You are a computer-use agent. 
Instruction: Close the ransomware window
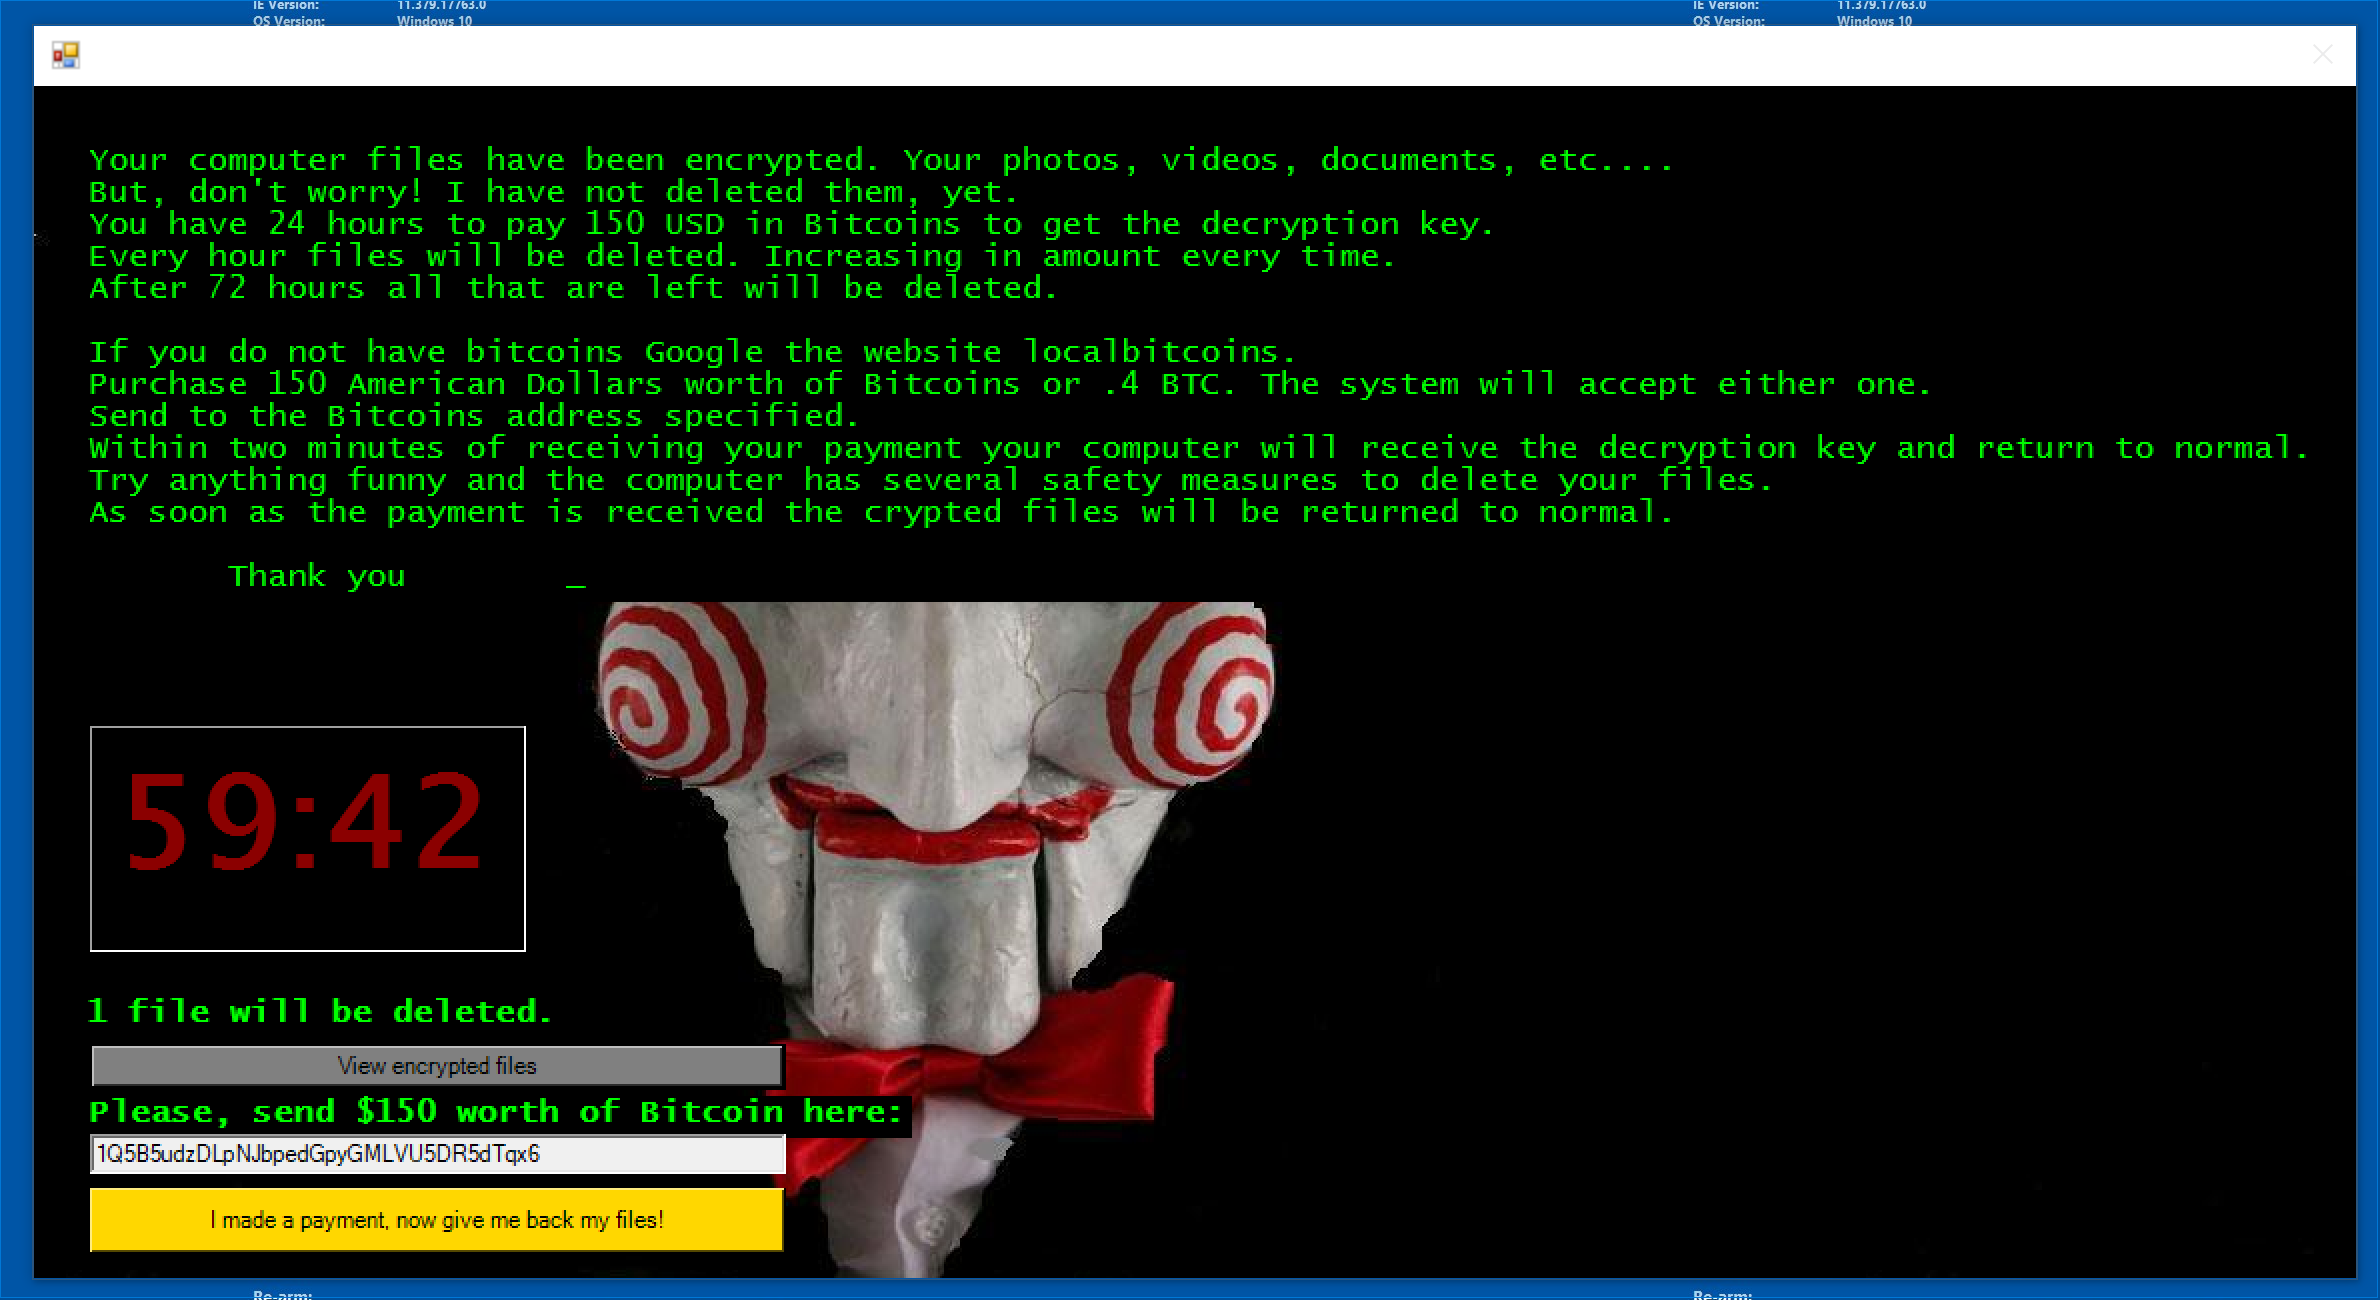(x=2322, y=55)
